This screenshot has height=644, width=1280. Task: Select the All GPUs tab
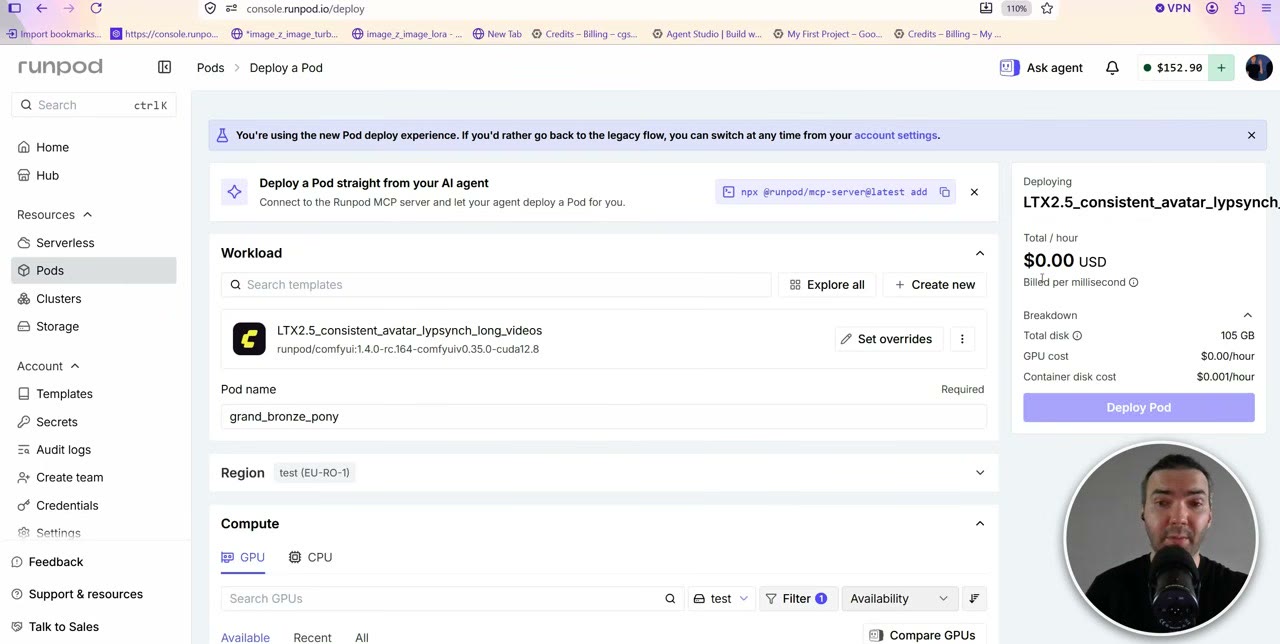(362, 637)
